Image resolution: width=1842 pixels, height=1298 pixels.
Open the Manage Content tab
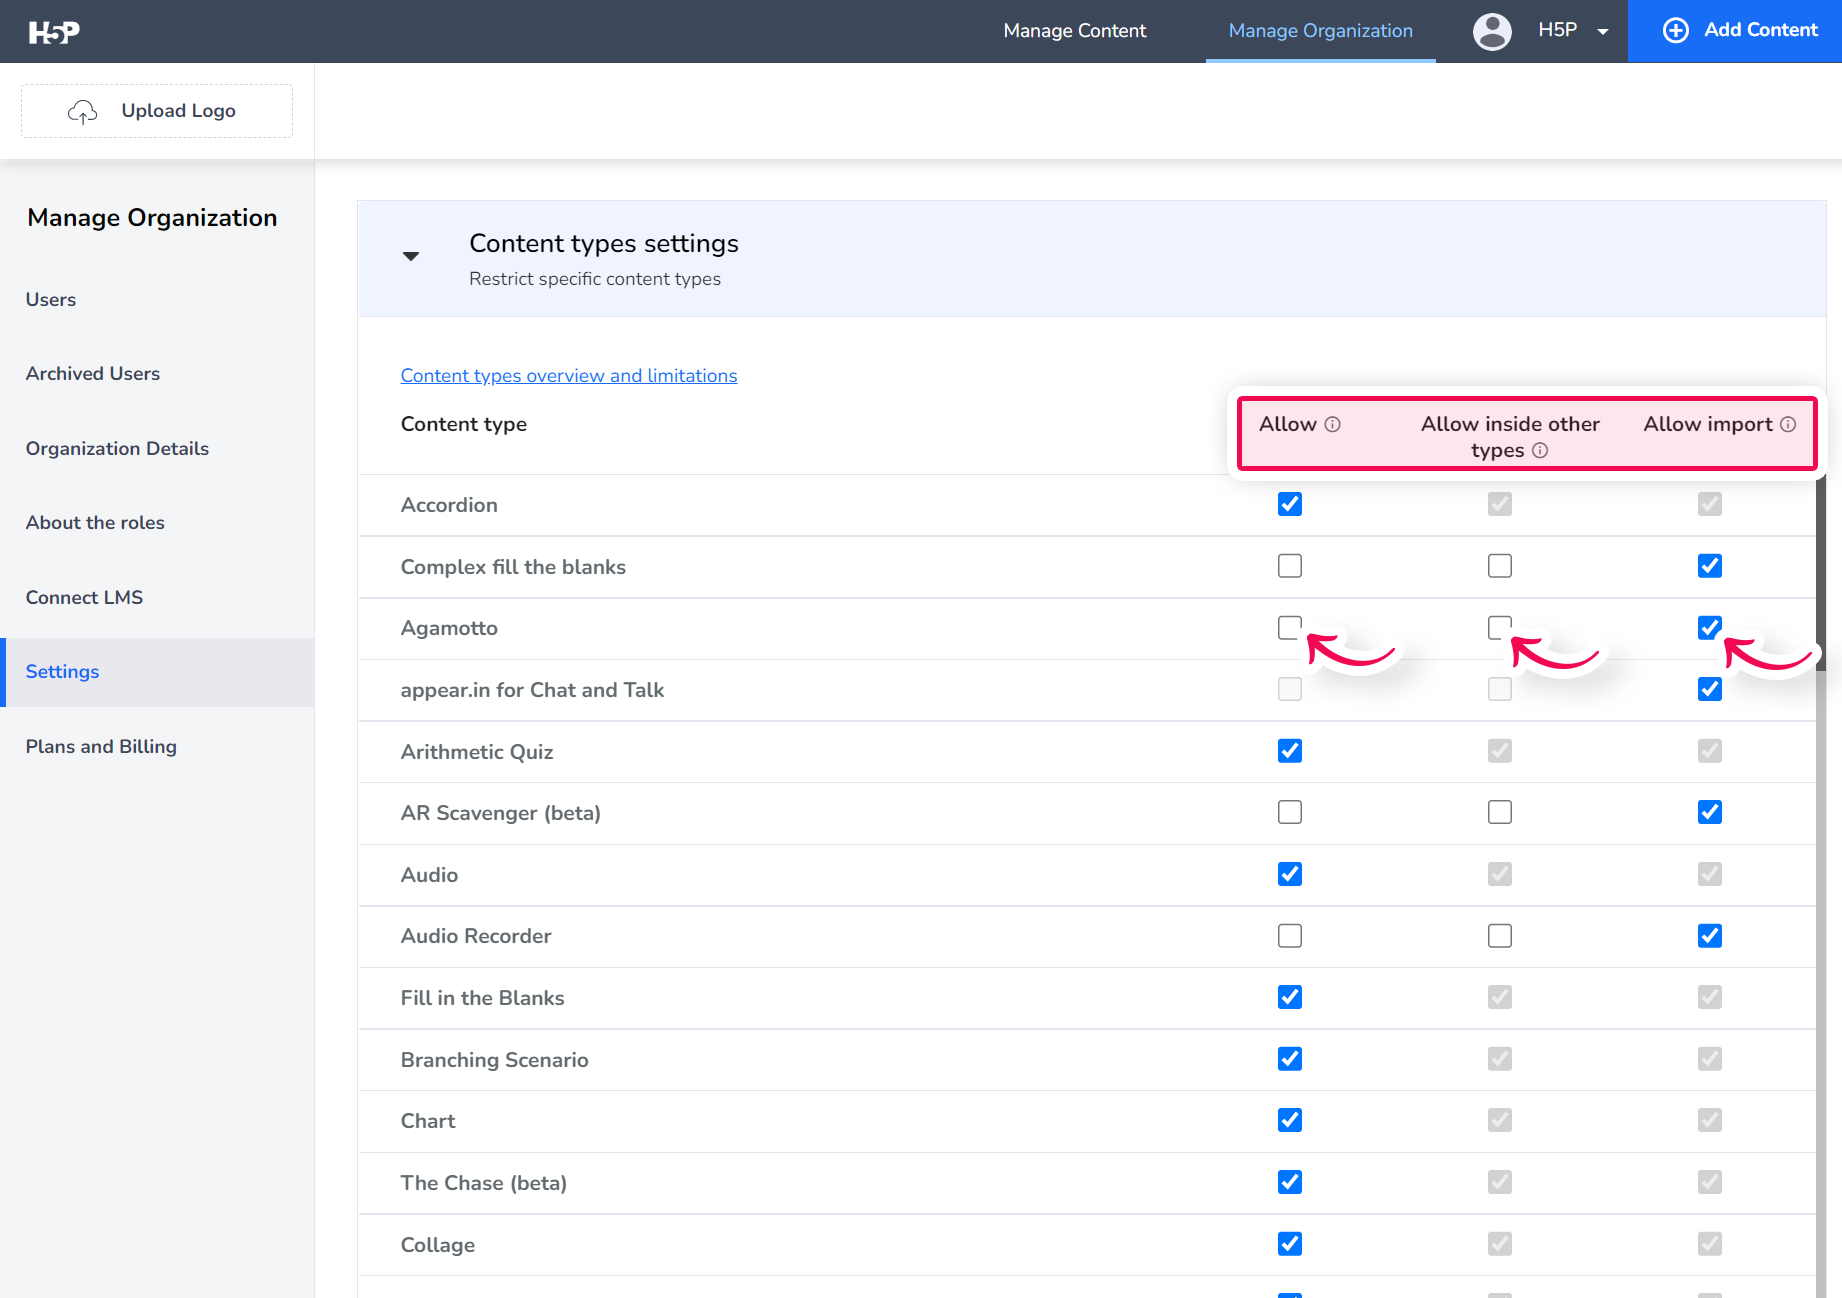(1074, 31)
